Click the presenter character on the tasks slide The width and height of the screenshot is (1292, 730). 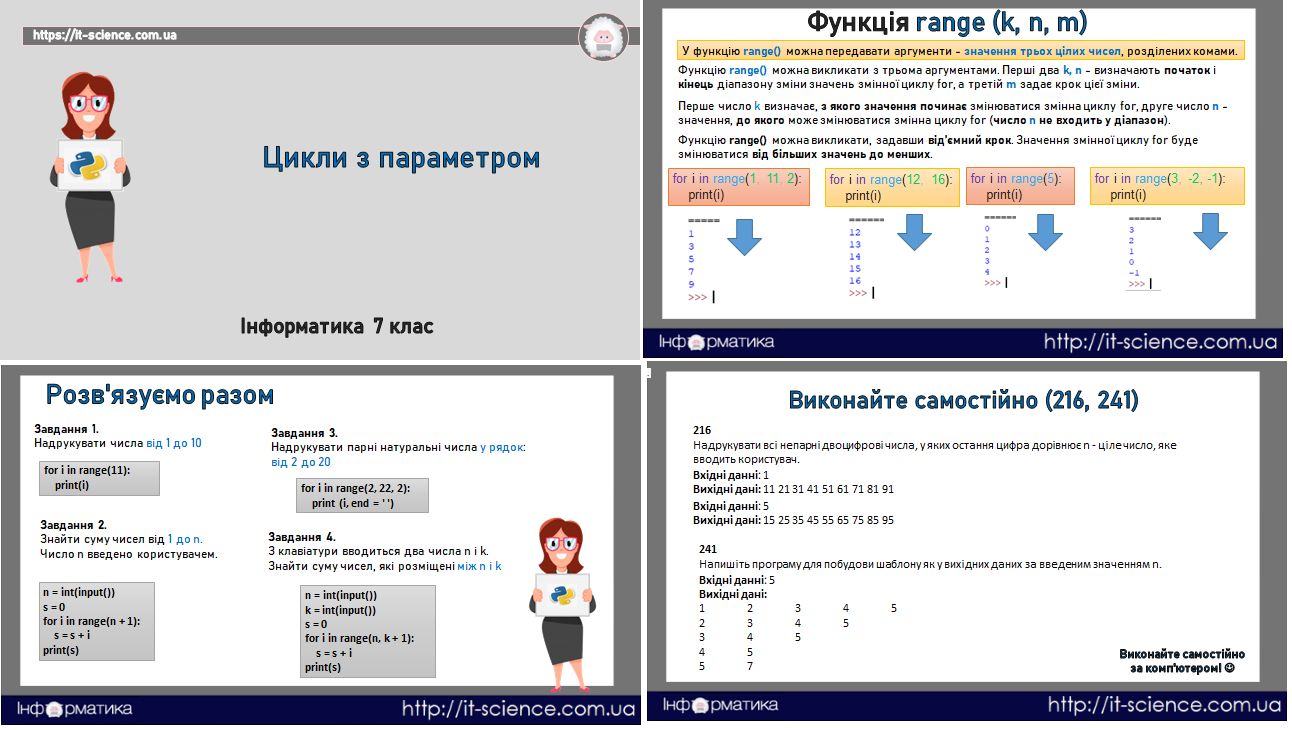560,590
